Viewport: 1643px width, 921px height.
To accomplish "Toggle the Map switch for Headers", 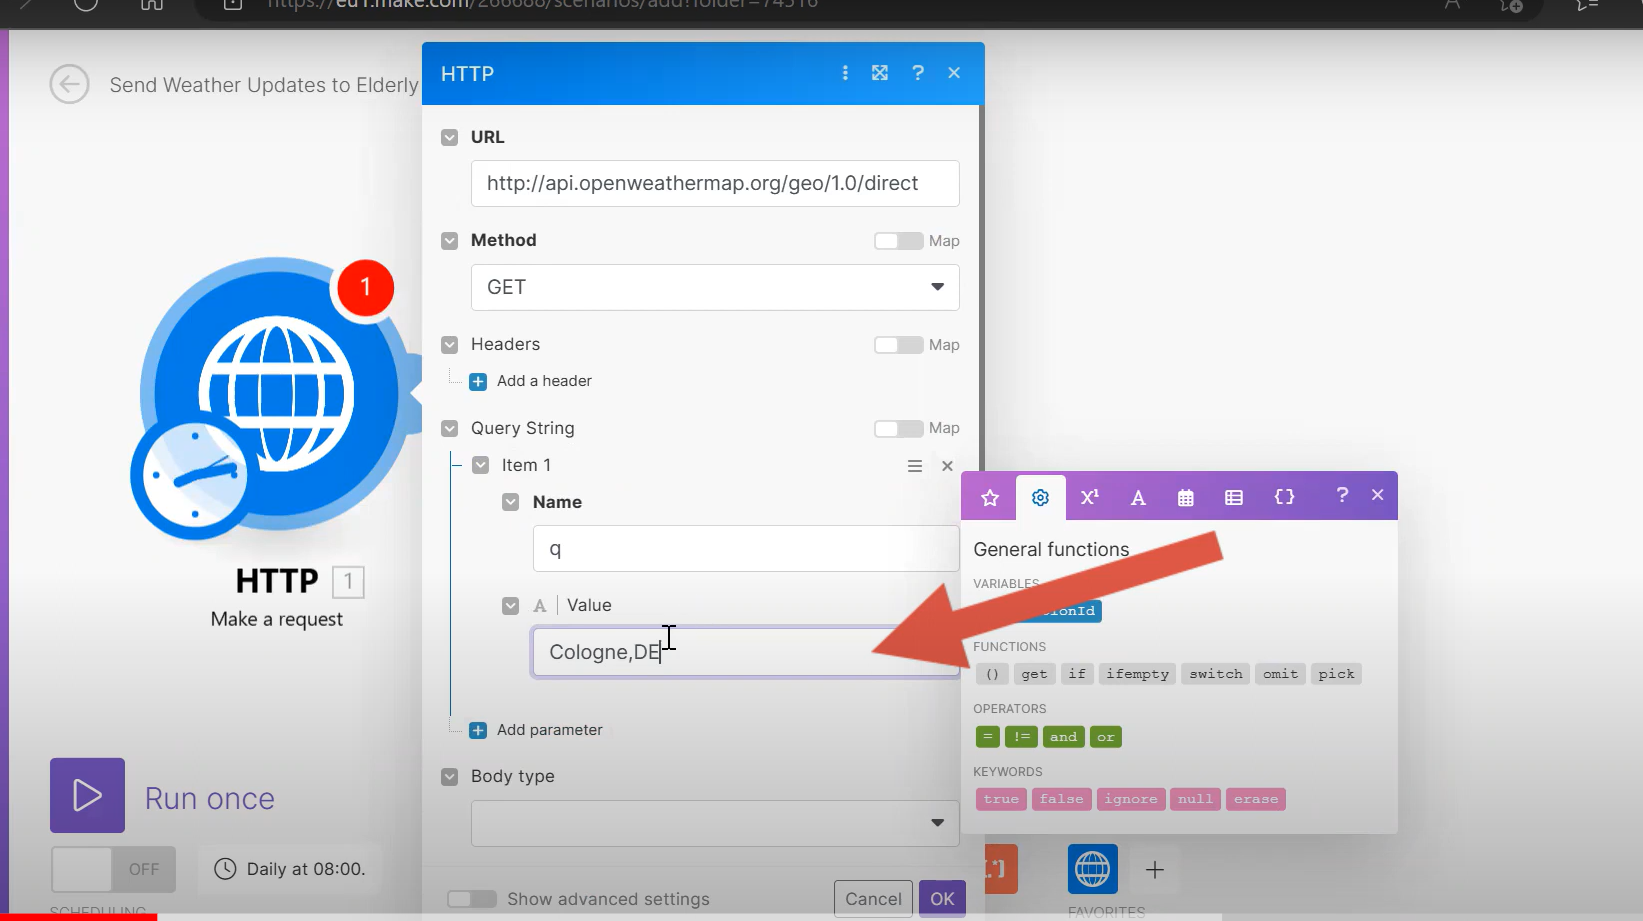I will coord(898,345).
